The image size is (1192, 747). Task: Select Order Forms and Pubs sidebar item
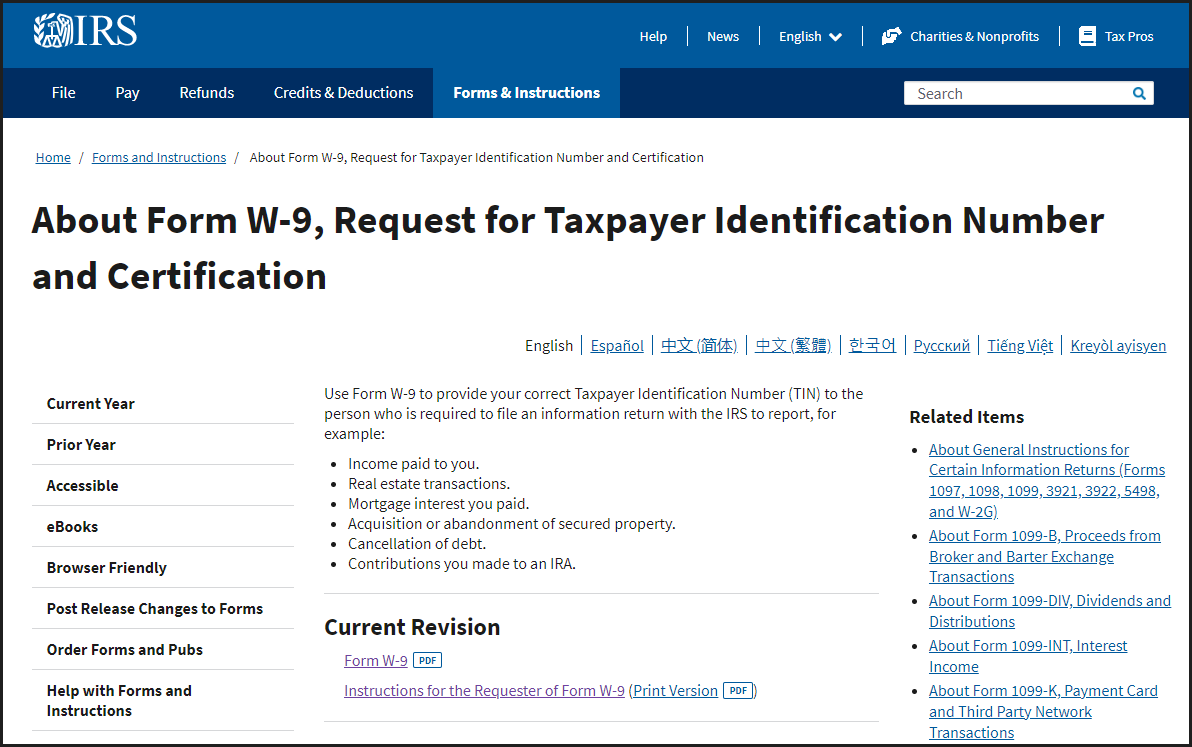coord(124,649)
